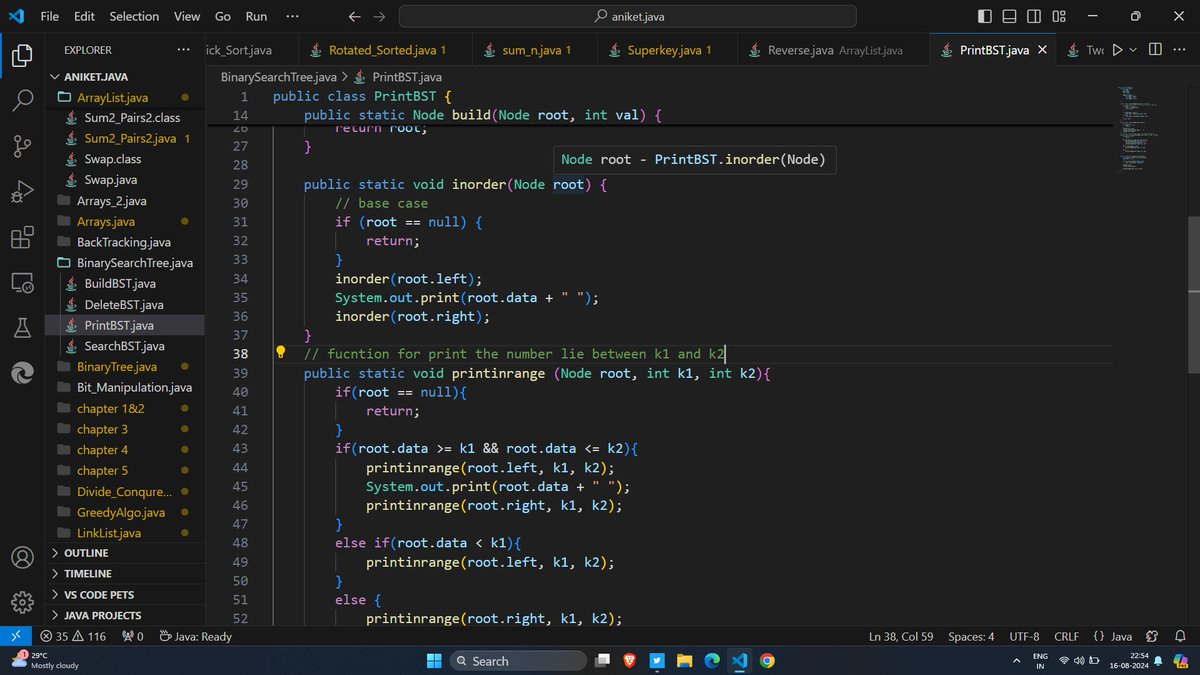Open File Explorer from the taskbar
This screenshot has height=675, width=1200.
point(684,660)
